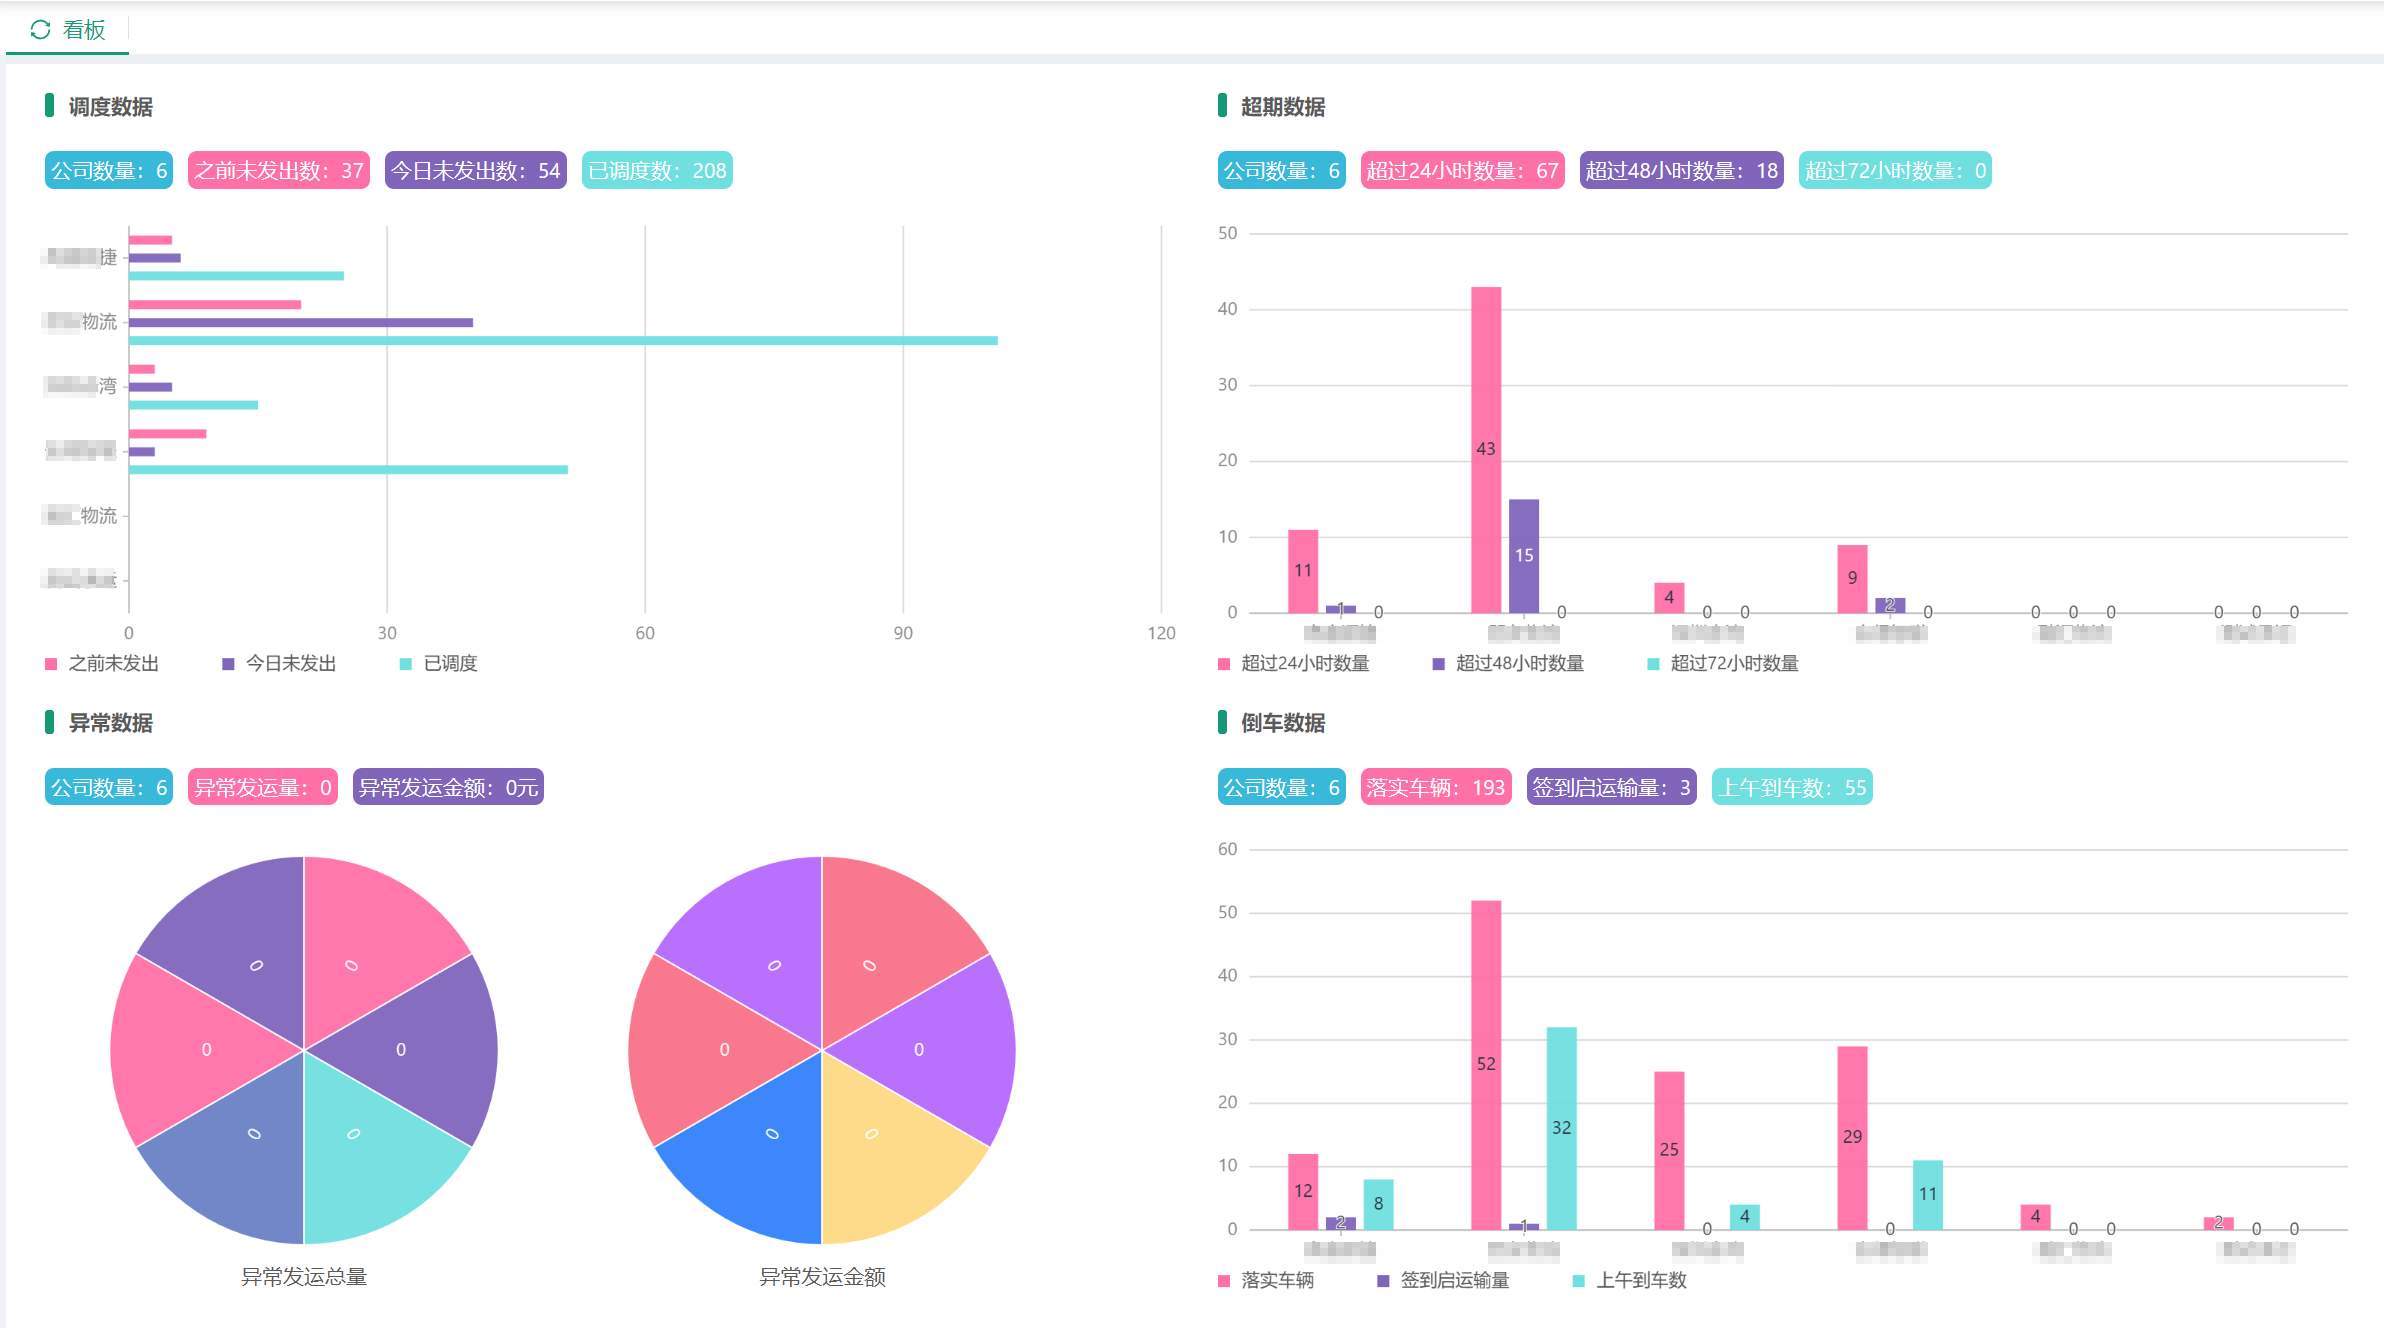2384x1328 pixels.
Task: Click the 超过72小时数量 legend color square
Action: (1653, 664)
